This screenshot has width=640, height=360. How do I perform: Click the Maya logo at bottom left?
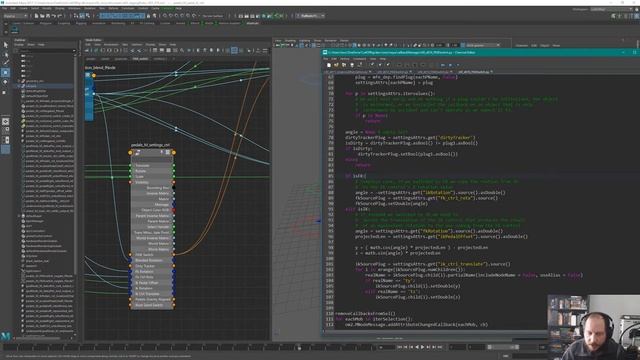point(5,336)
